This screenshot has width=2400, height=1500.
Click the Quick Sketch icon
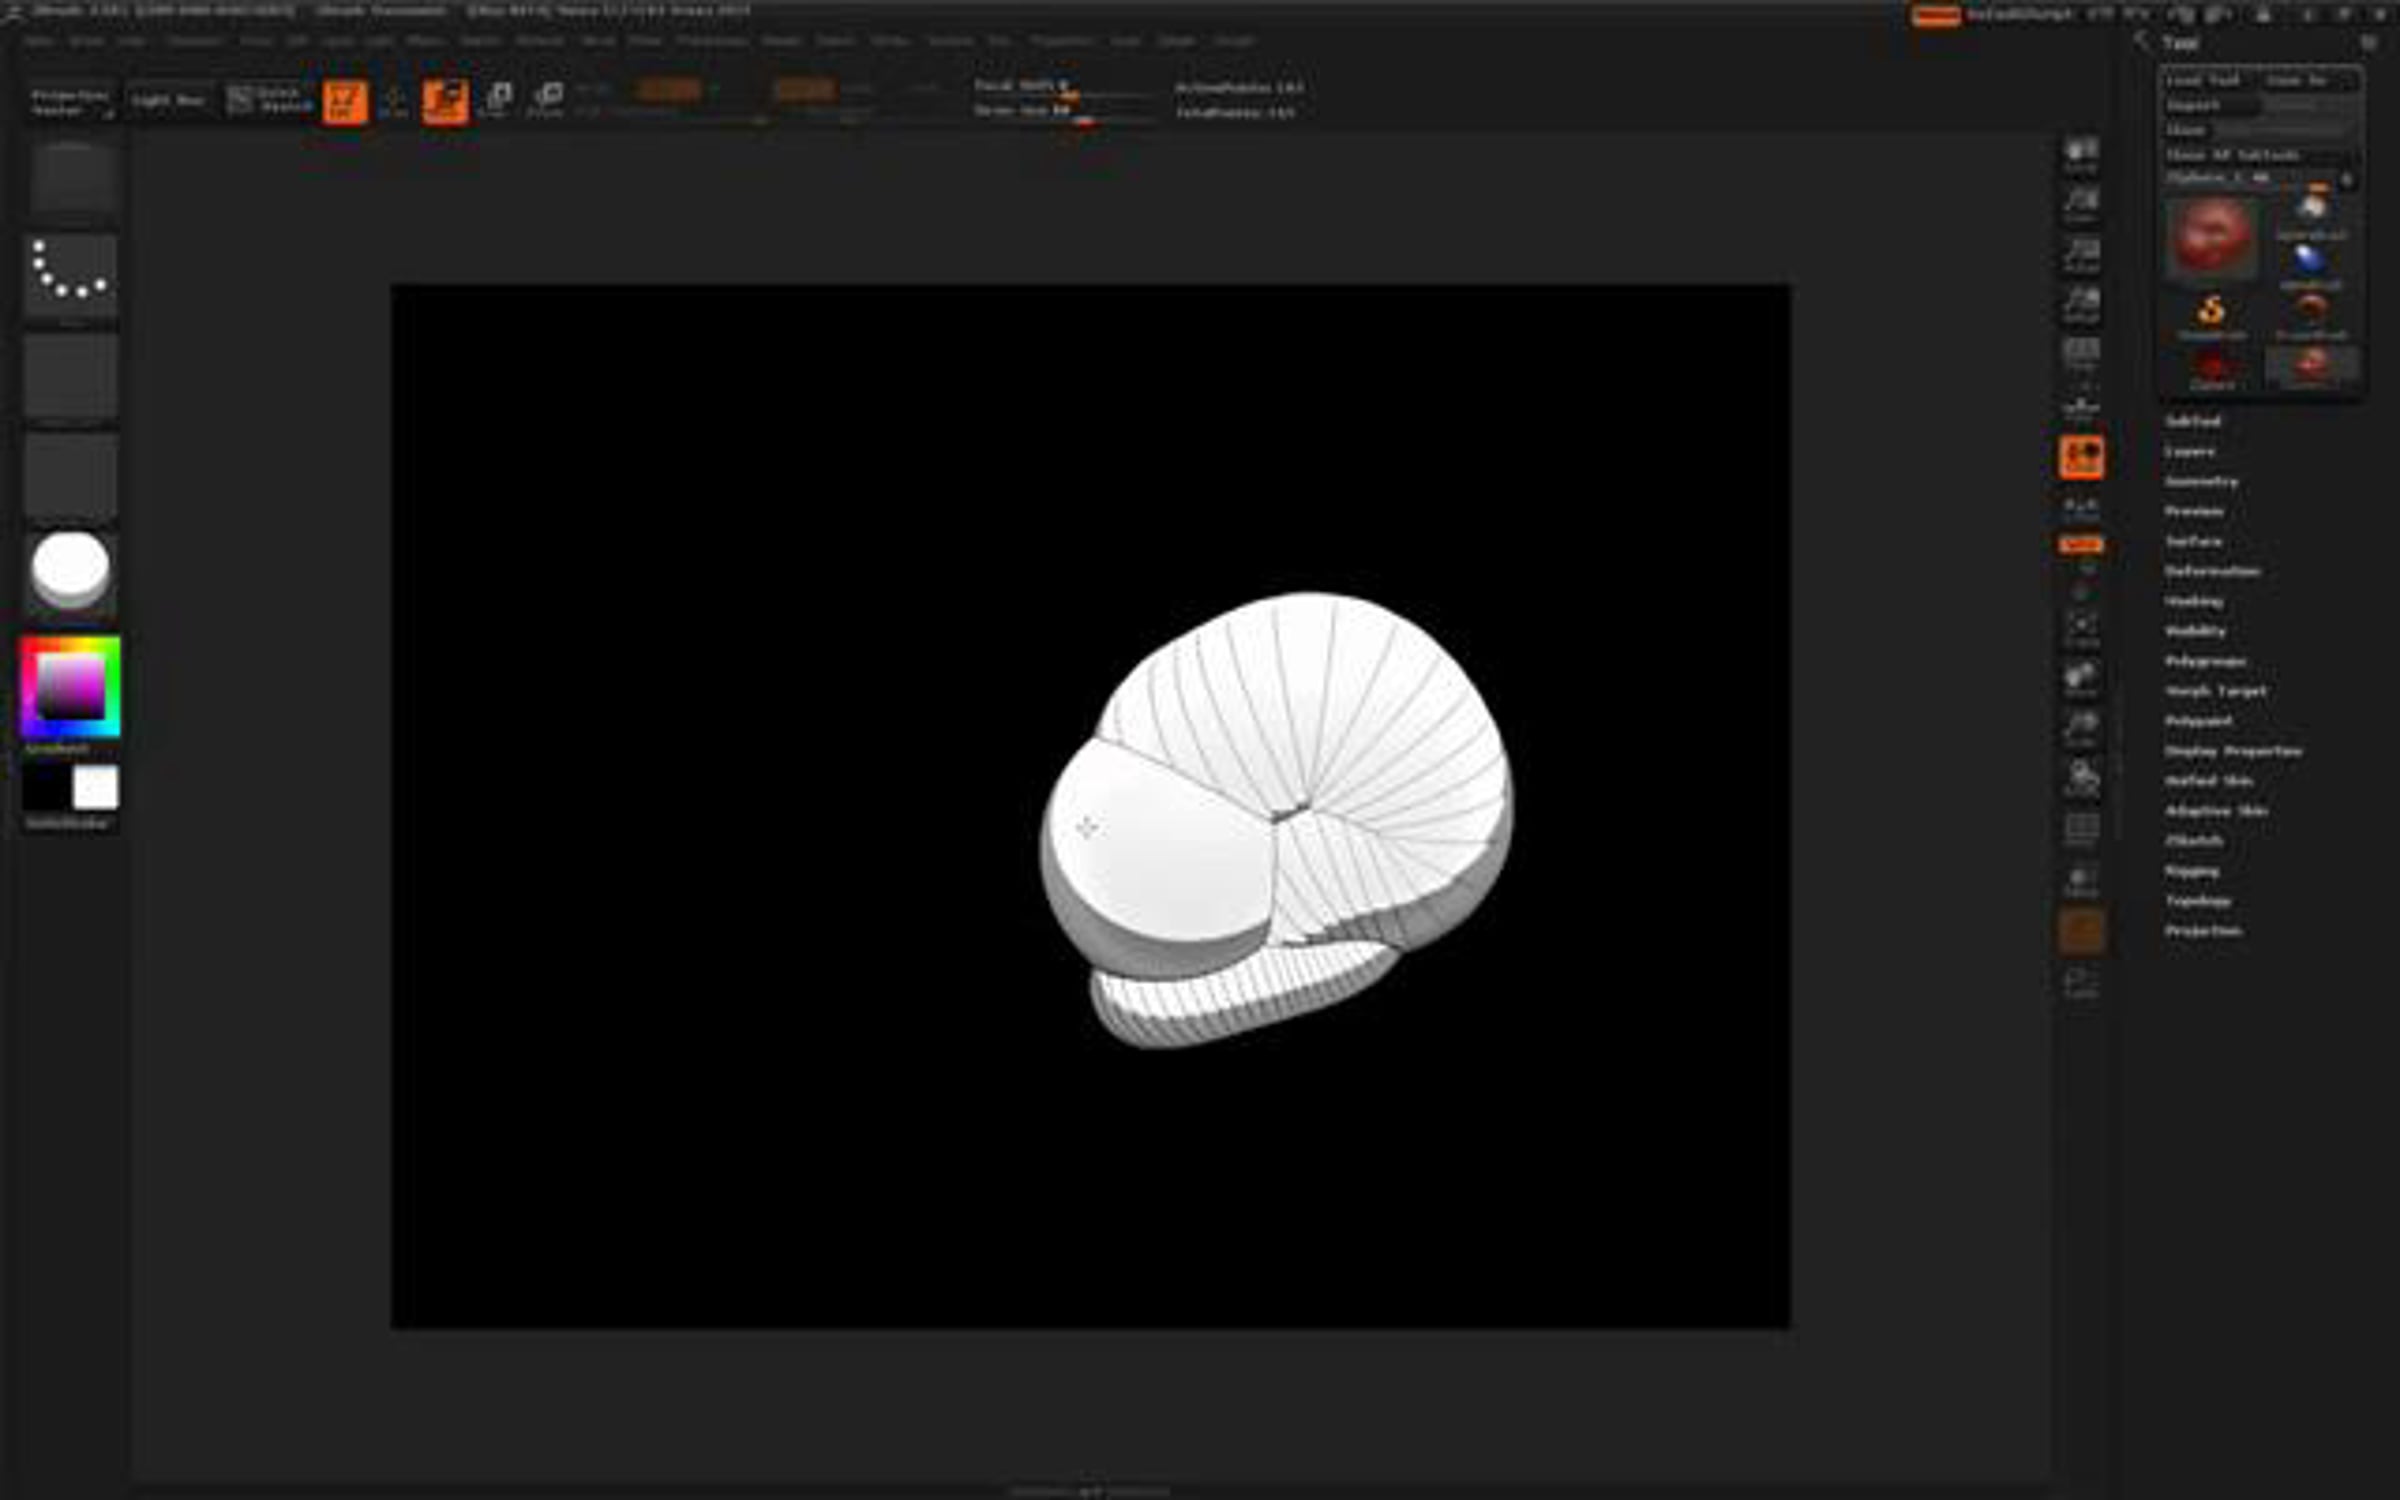(266, 100)
